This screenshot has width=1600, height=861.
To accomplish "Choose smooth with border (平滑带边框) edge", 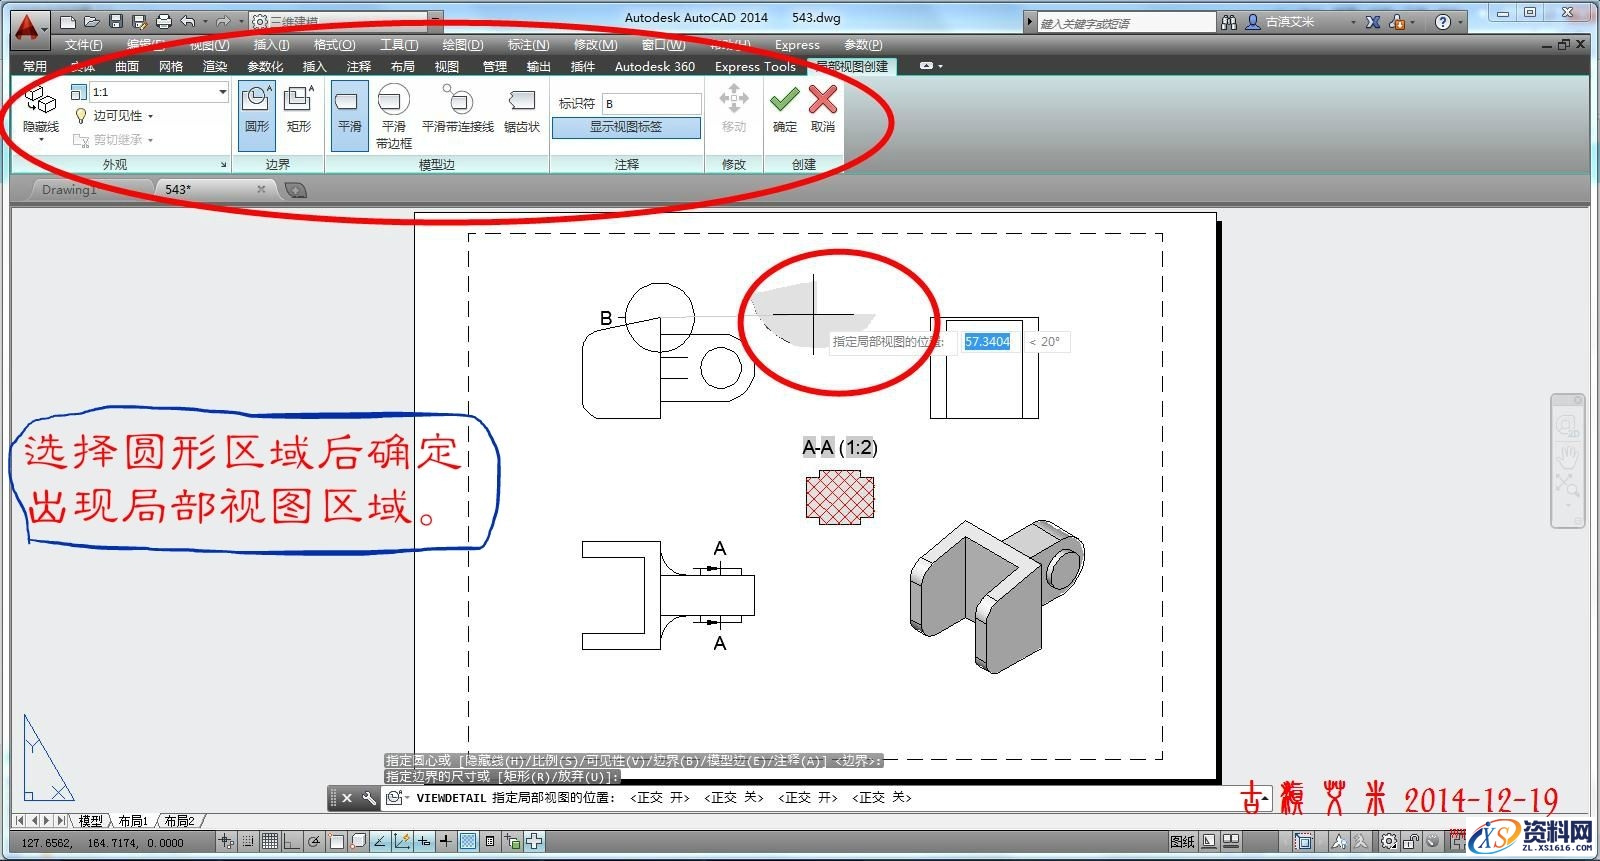I will 394,115.
